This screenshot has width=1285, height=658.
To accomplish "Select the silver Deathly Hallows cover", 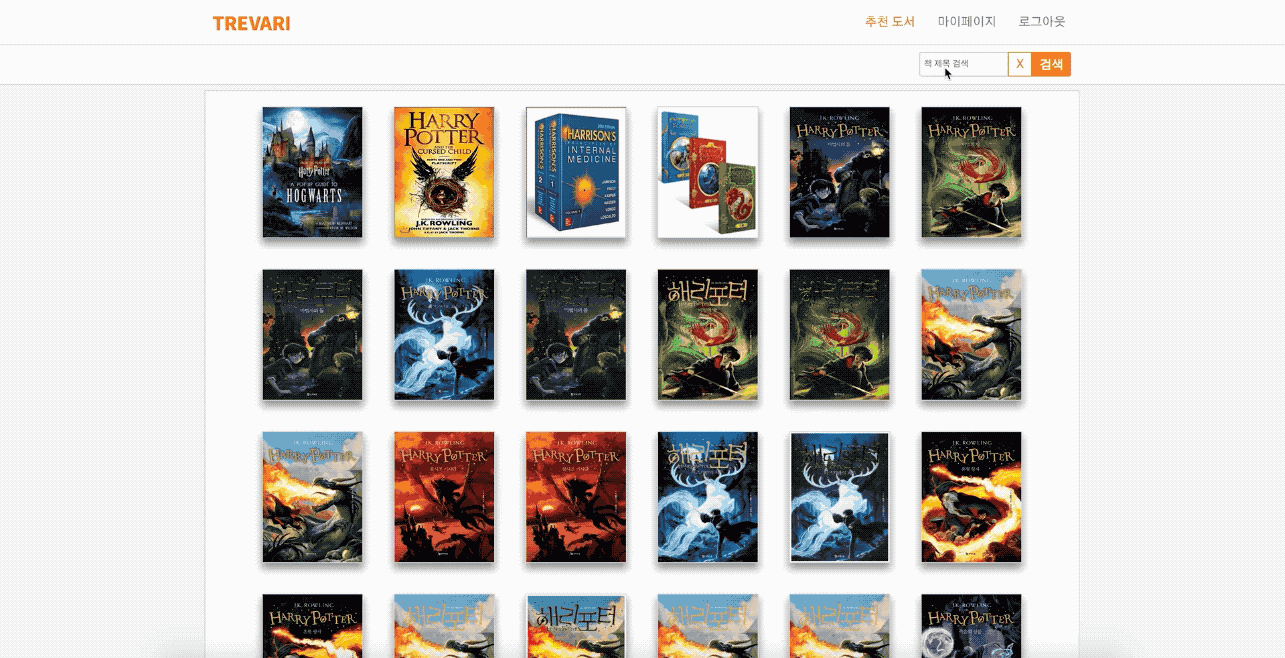I will click(x=971, y=626).
